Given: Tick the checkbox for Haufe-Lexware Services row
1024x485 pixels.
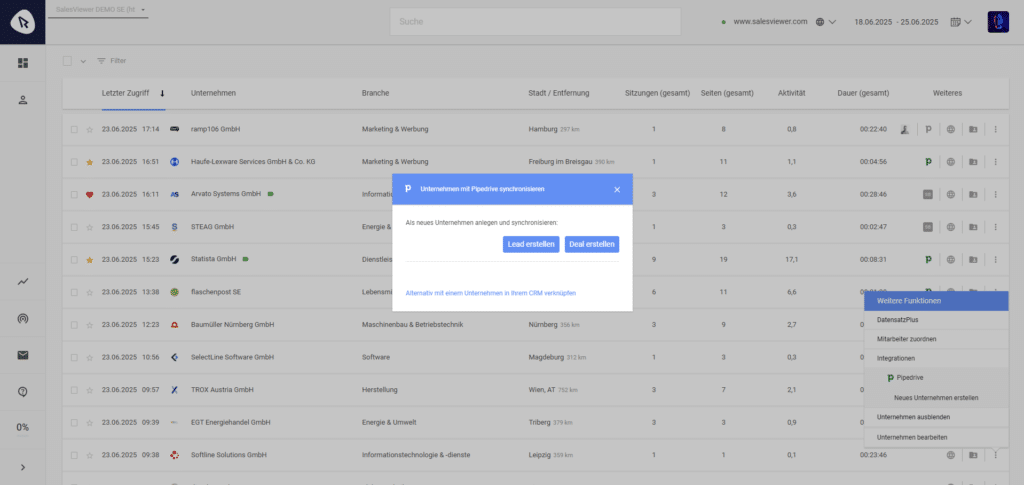Looking at the screenshot, I should tap(74, 162).
